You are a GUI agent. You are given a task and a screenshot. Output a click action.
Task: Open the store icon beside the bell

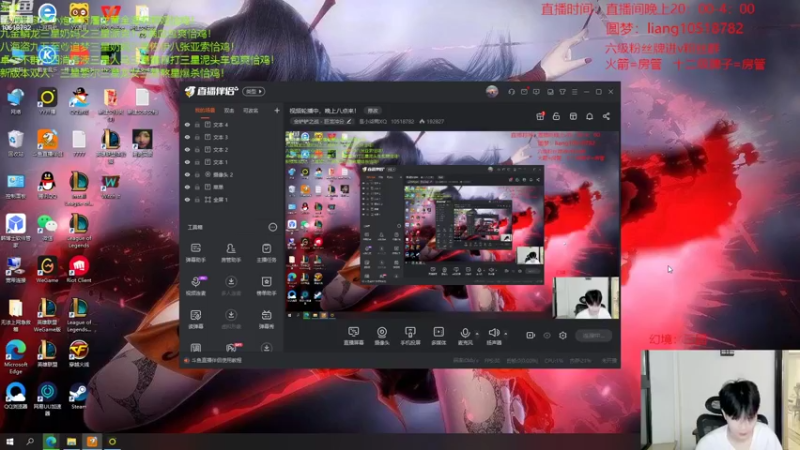(x=573, y=116)
